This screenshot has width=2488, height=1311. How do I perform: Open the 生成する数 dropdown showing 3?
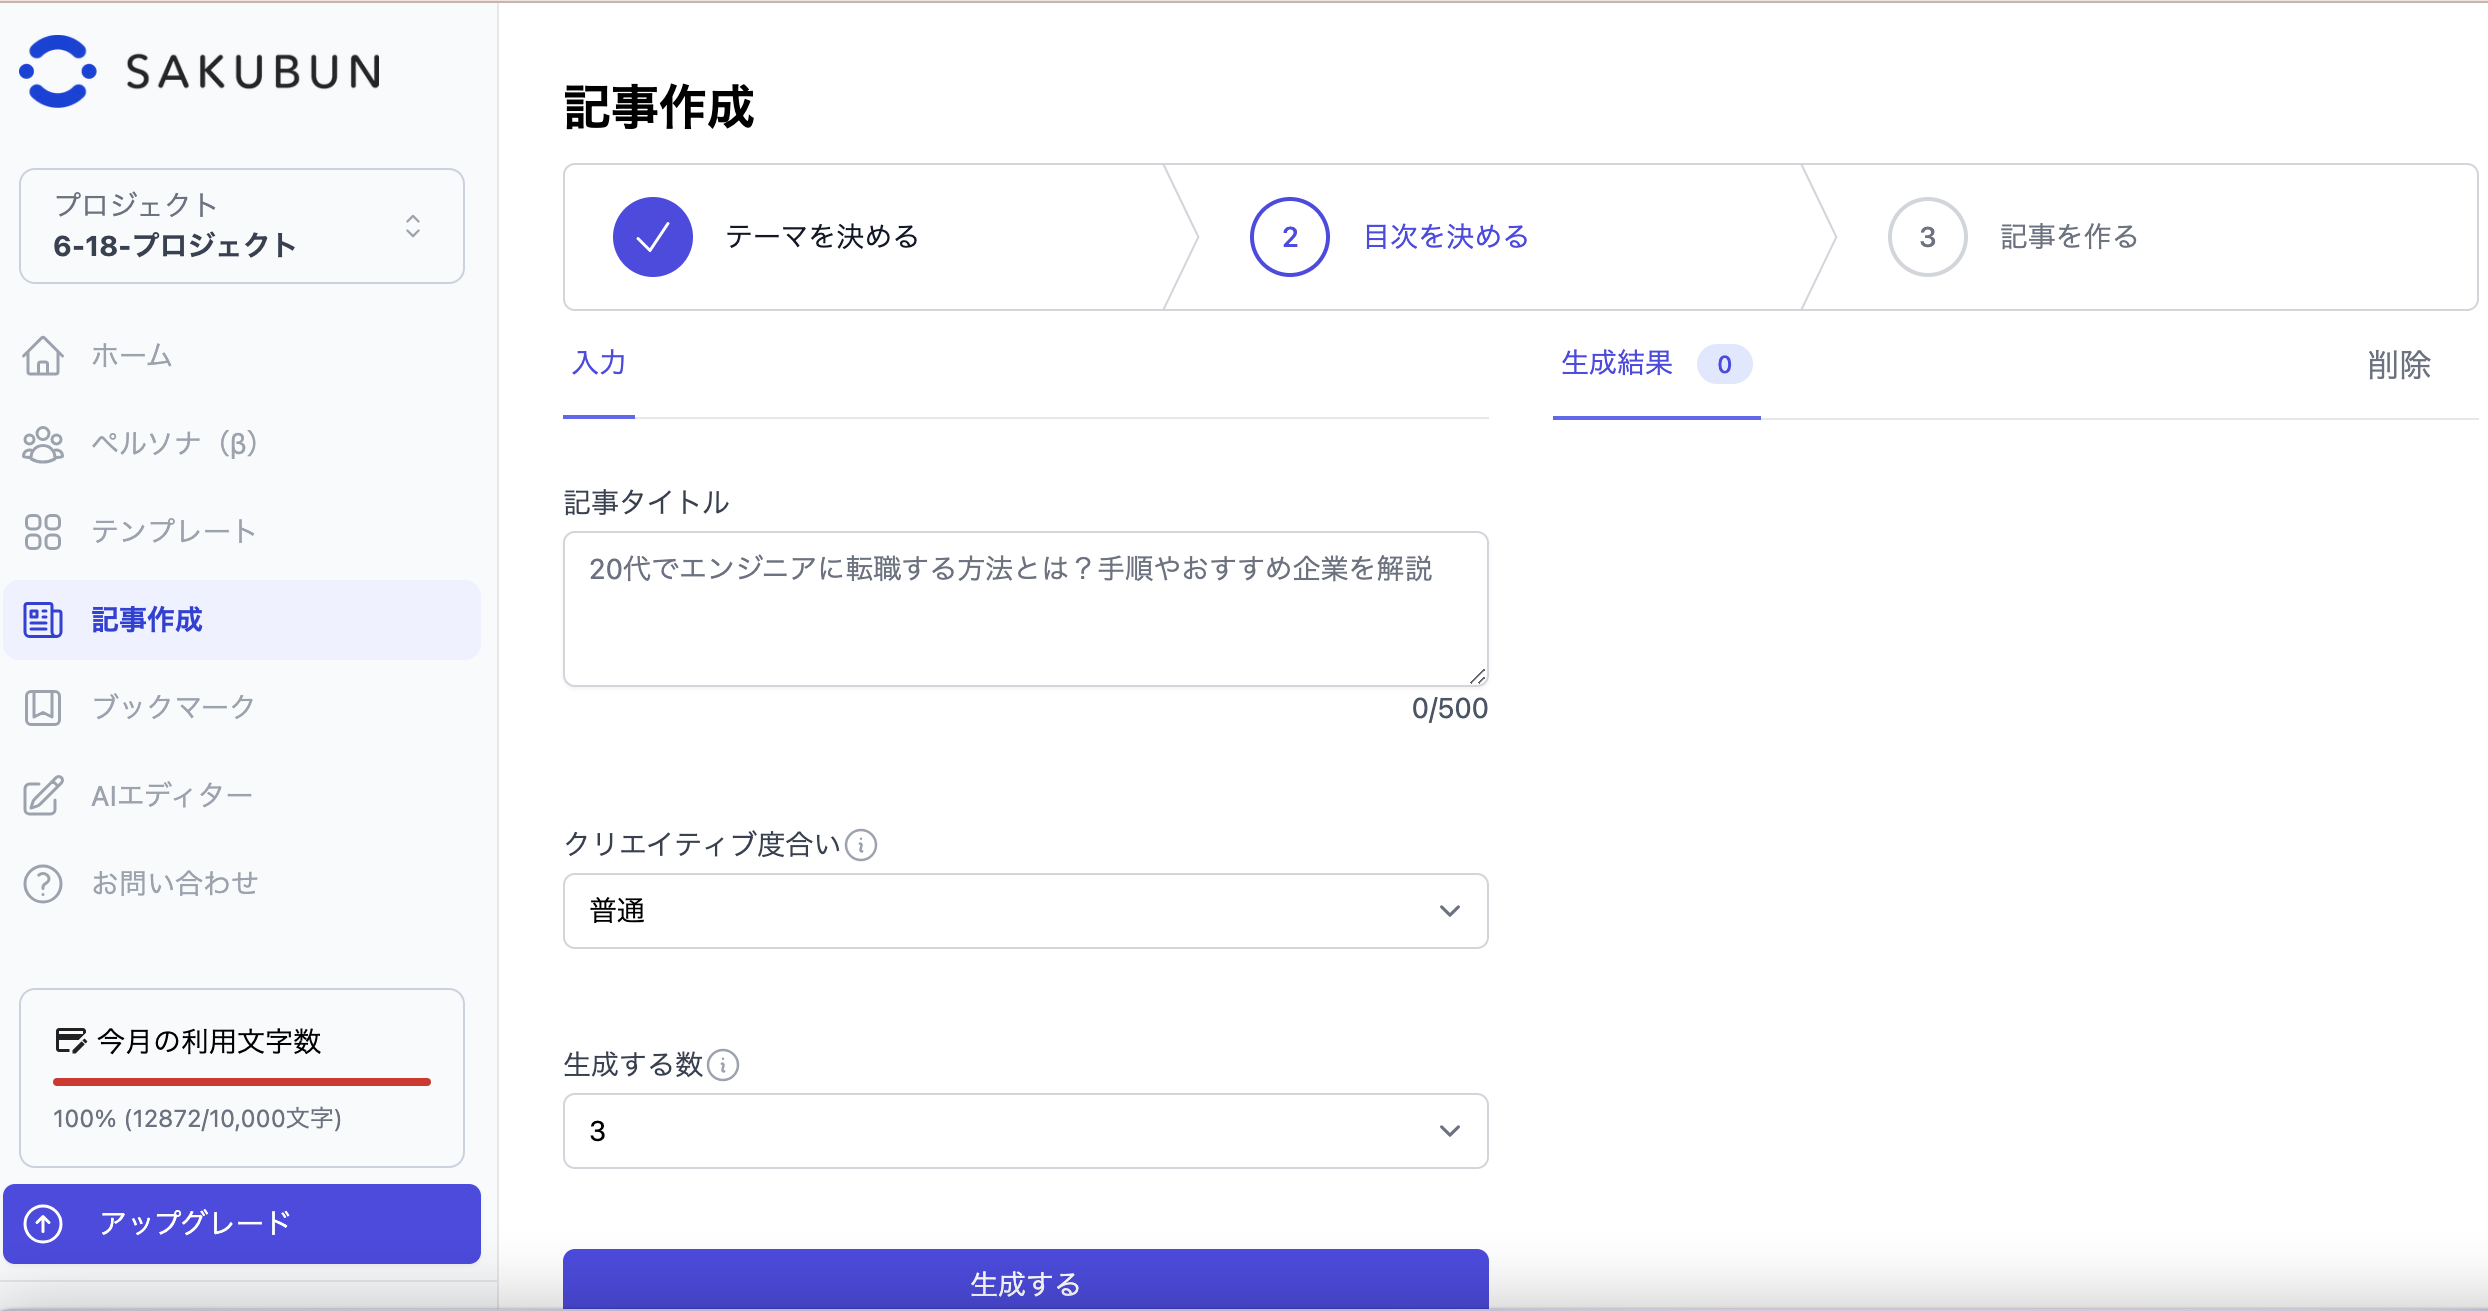click(1025, 1131)
